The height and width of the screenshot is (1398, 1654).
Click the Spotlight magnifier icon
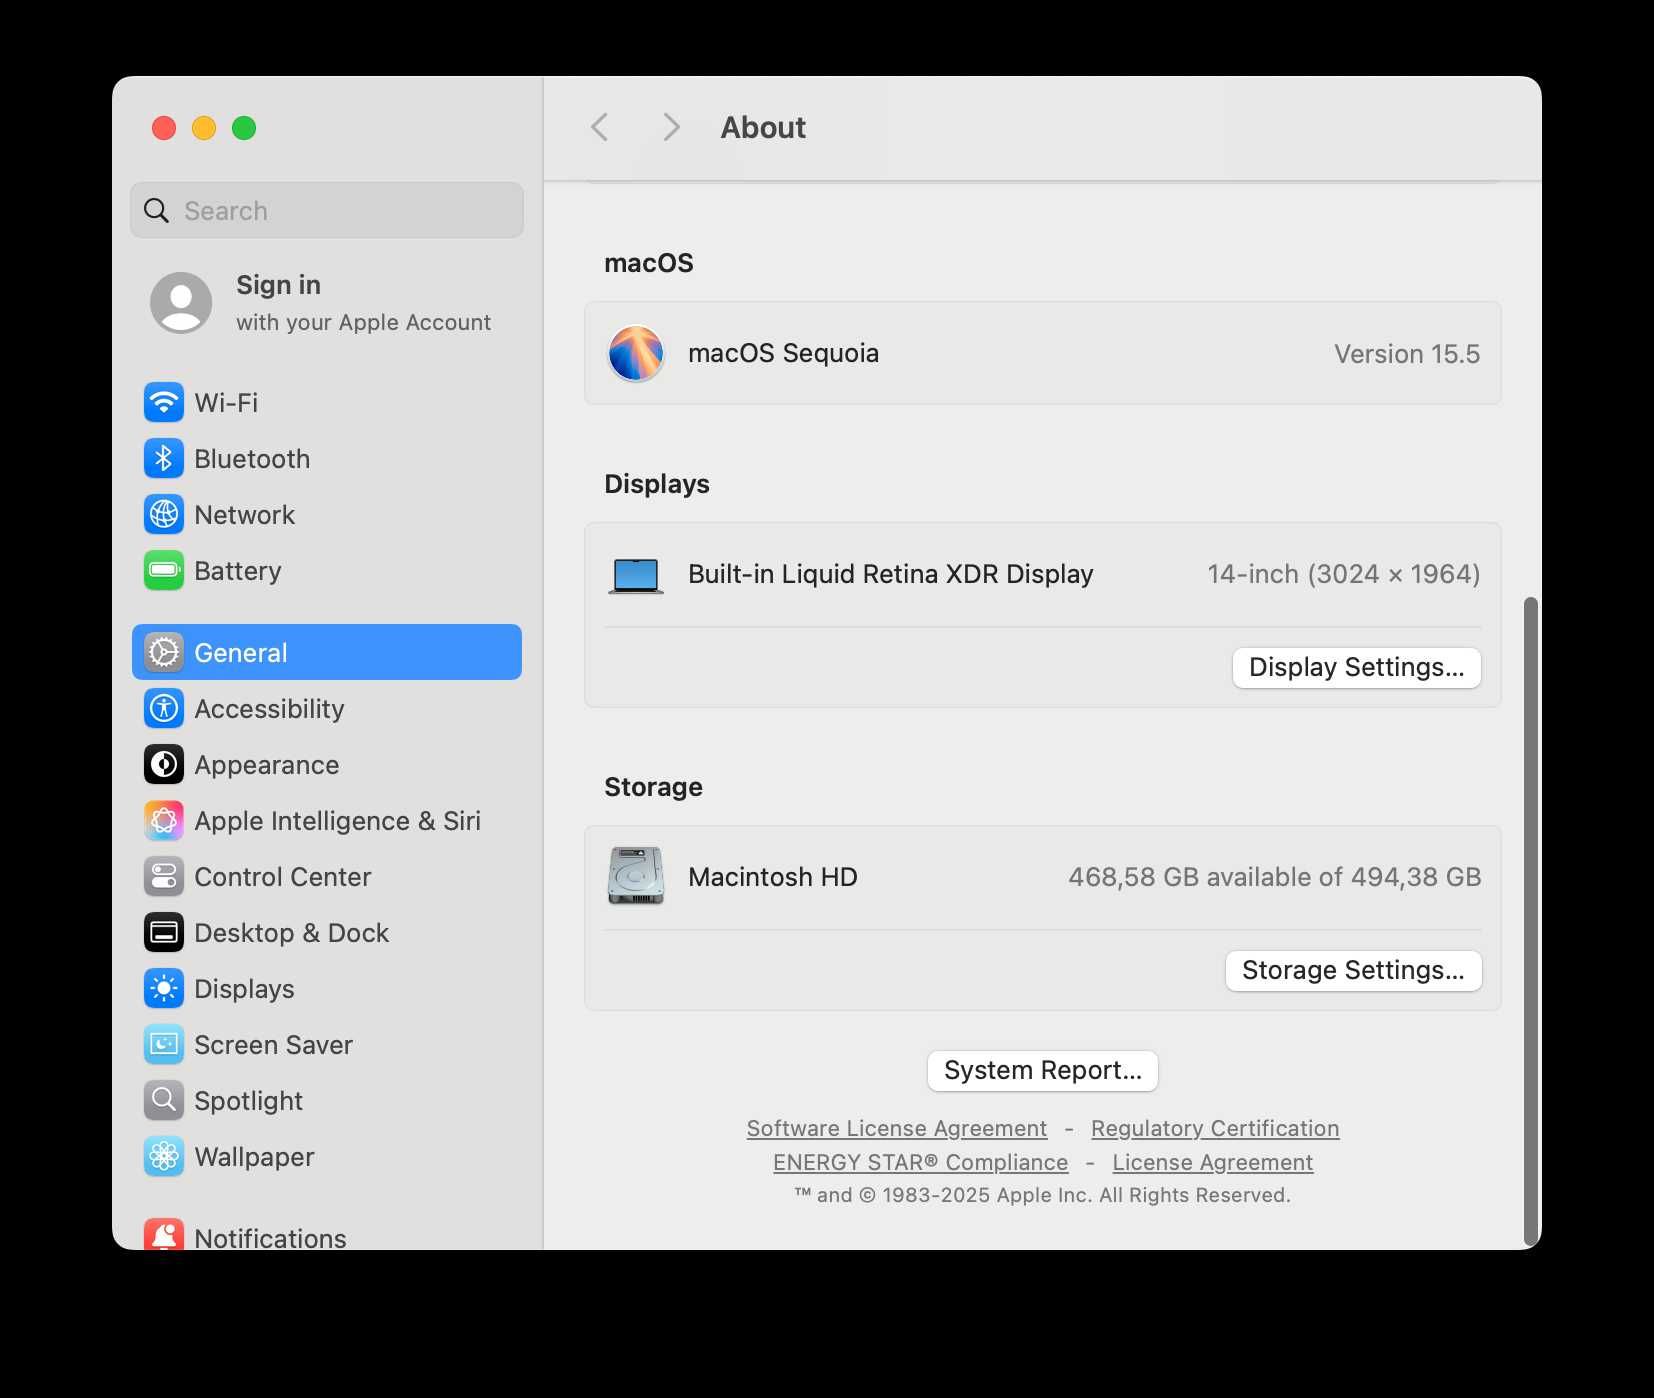164,1101
